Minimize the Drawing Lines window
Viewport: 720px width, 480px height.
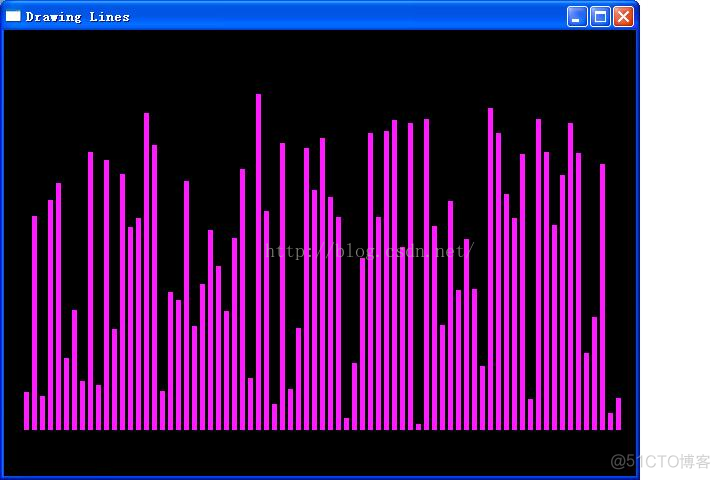point(577,16)
